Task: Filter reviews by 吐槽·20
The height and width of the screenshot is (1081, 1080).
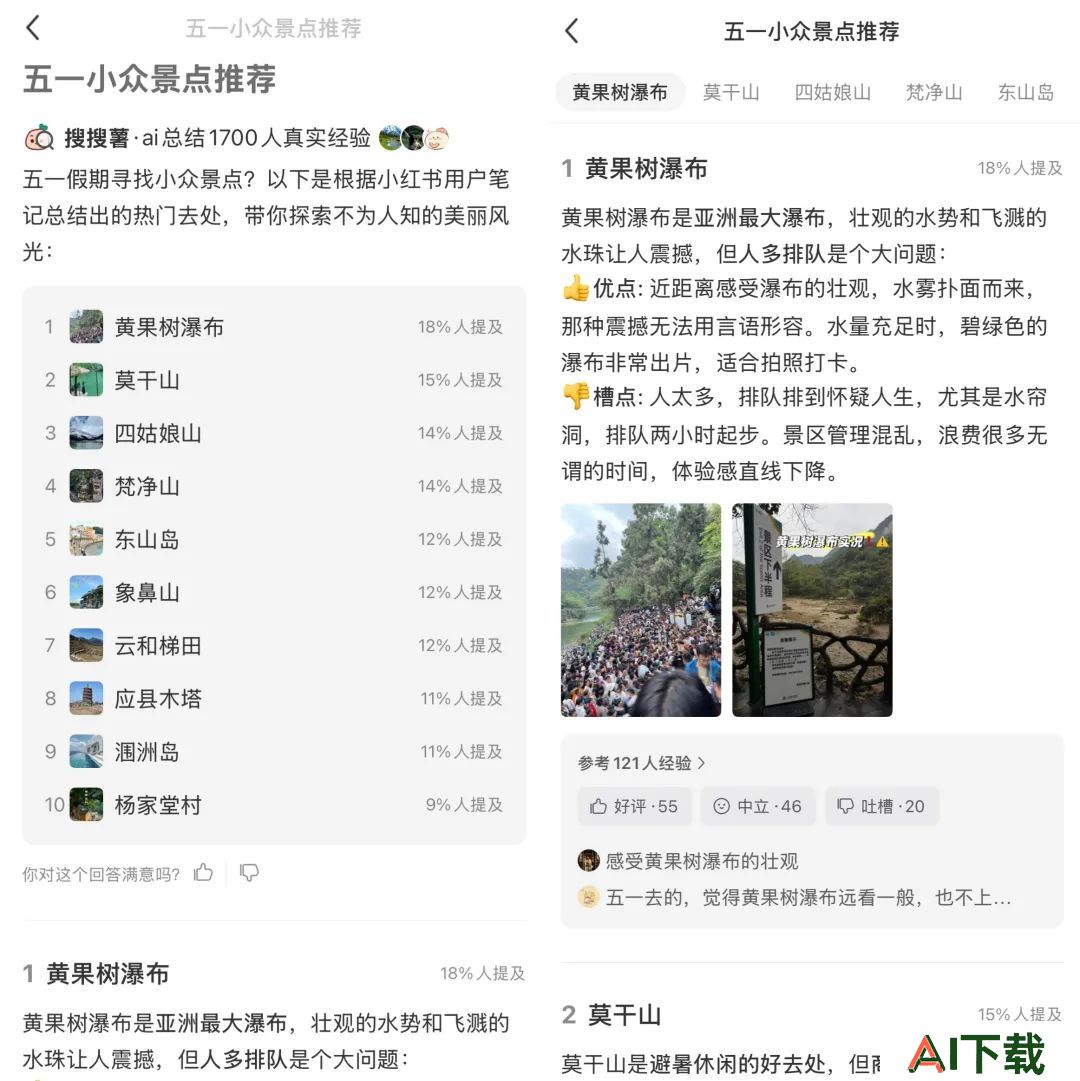Action: click(882, 806)
